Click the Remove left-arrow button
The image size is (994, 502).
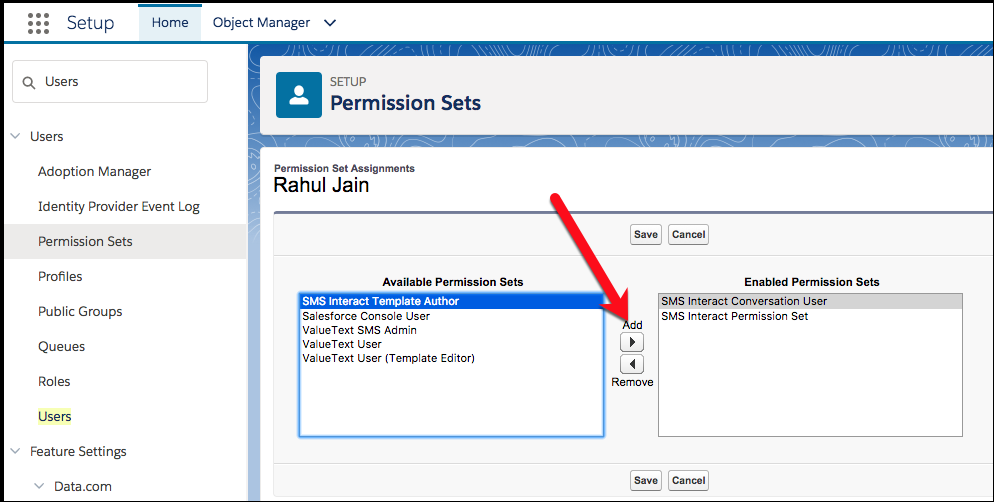coord(632,364)
